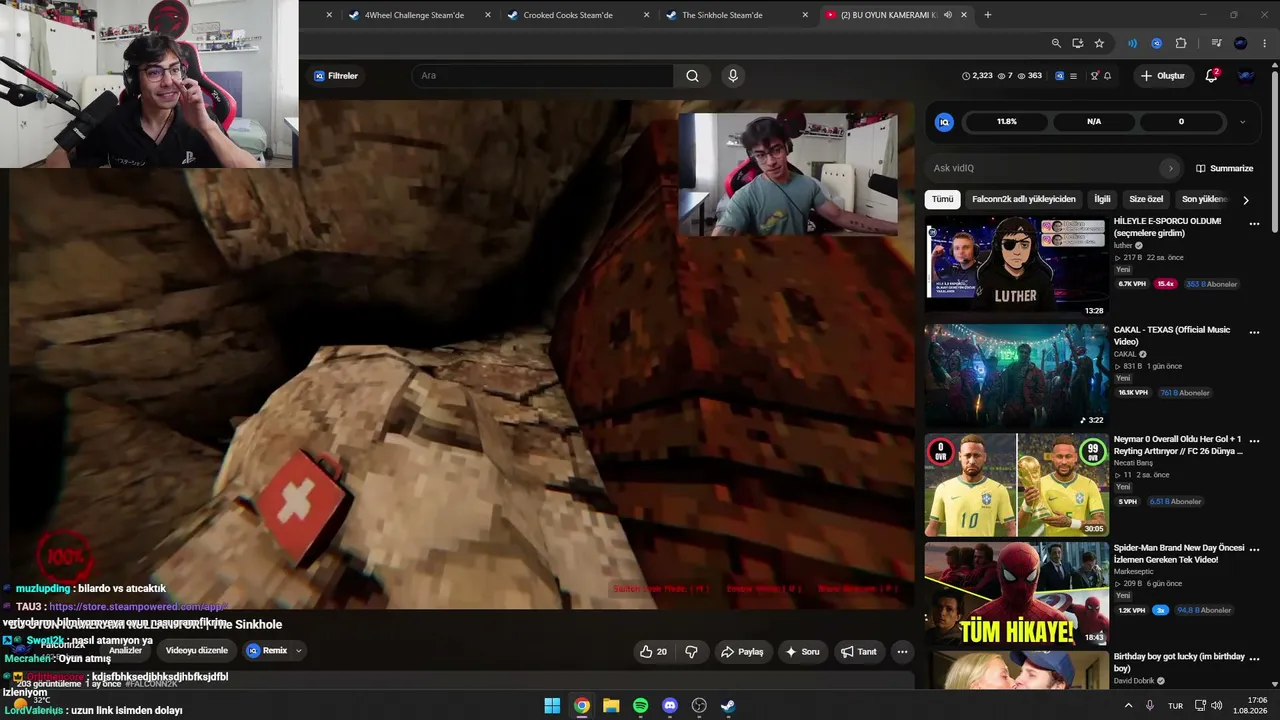Bookmark this page with the star
Viewport: 1280px width, 720px height.
point(1099,43)
